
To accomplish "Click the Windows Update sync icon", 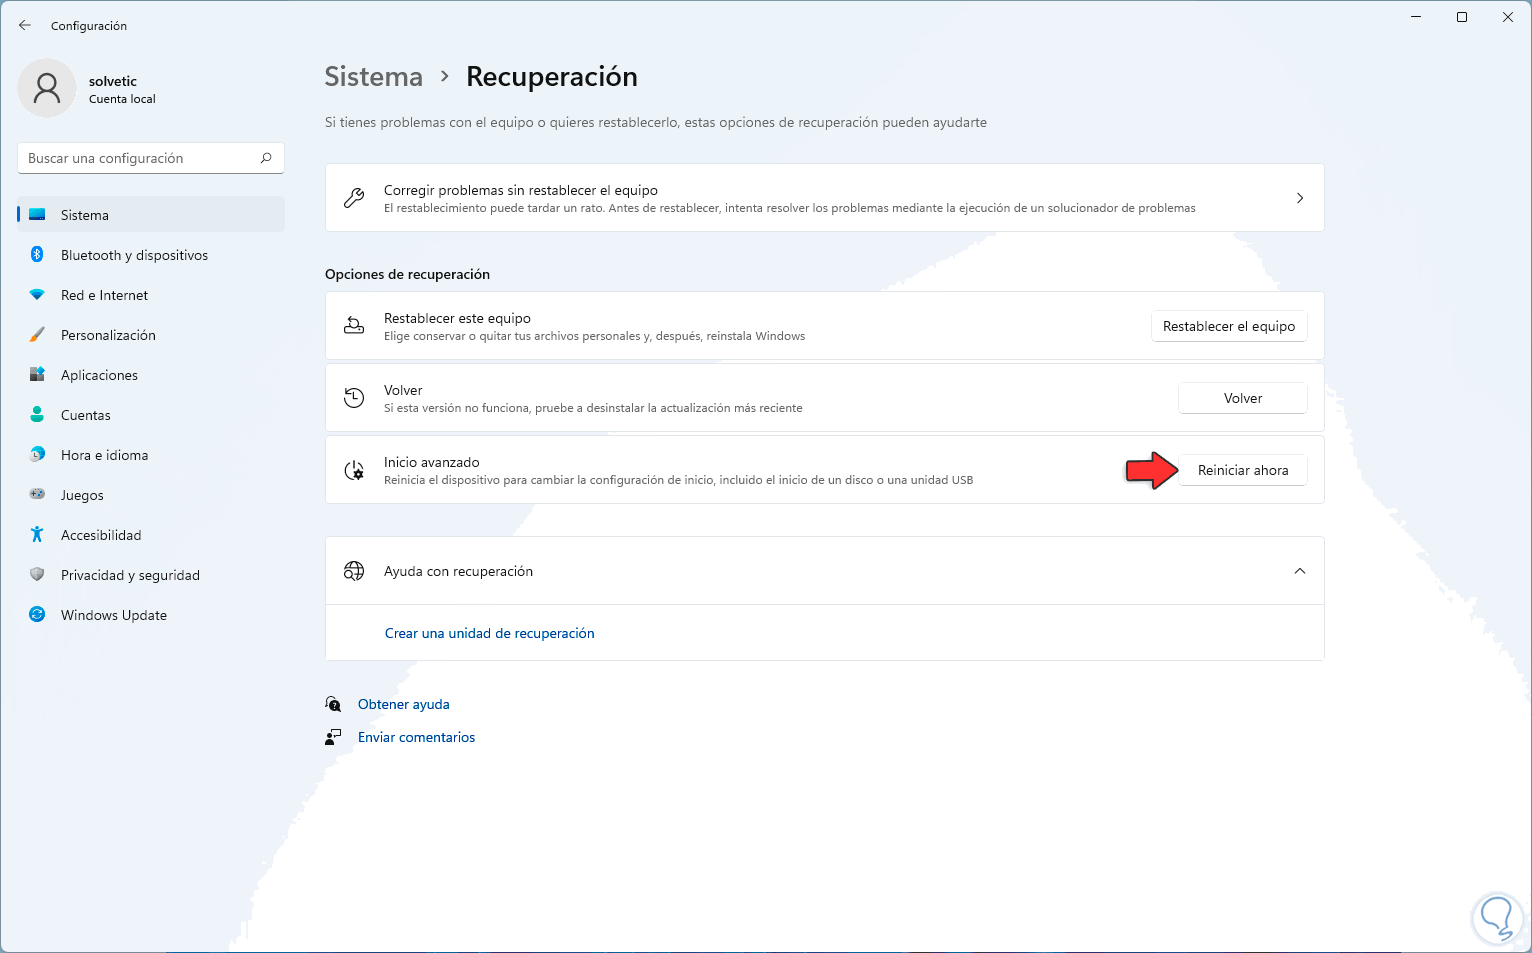I will point(37,615).
